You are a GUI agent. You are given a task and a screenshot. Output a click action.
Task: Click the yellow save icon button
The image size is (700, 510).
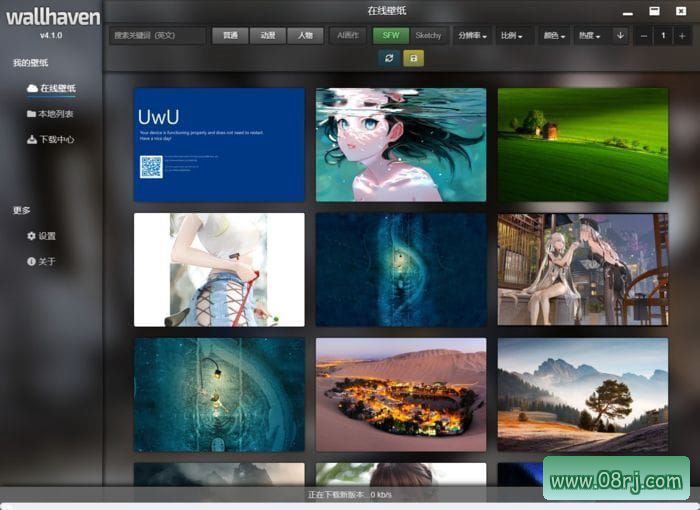[413, 59]
